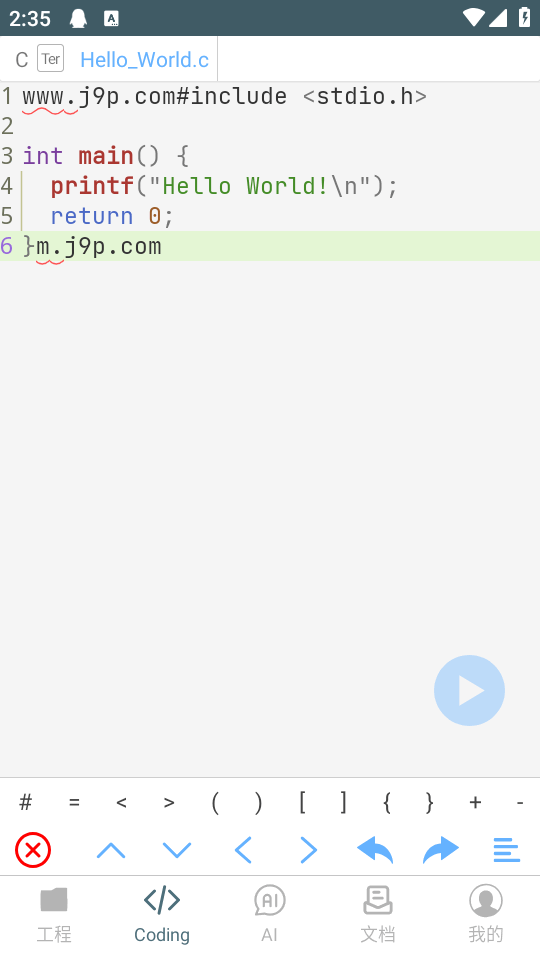The height and width of the screenshot is (960, 540).
Task: Move cursor left with the left chevron
Action: point(243,850)
